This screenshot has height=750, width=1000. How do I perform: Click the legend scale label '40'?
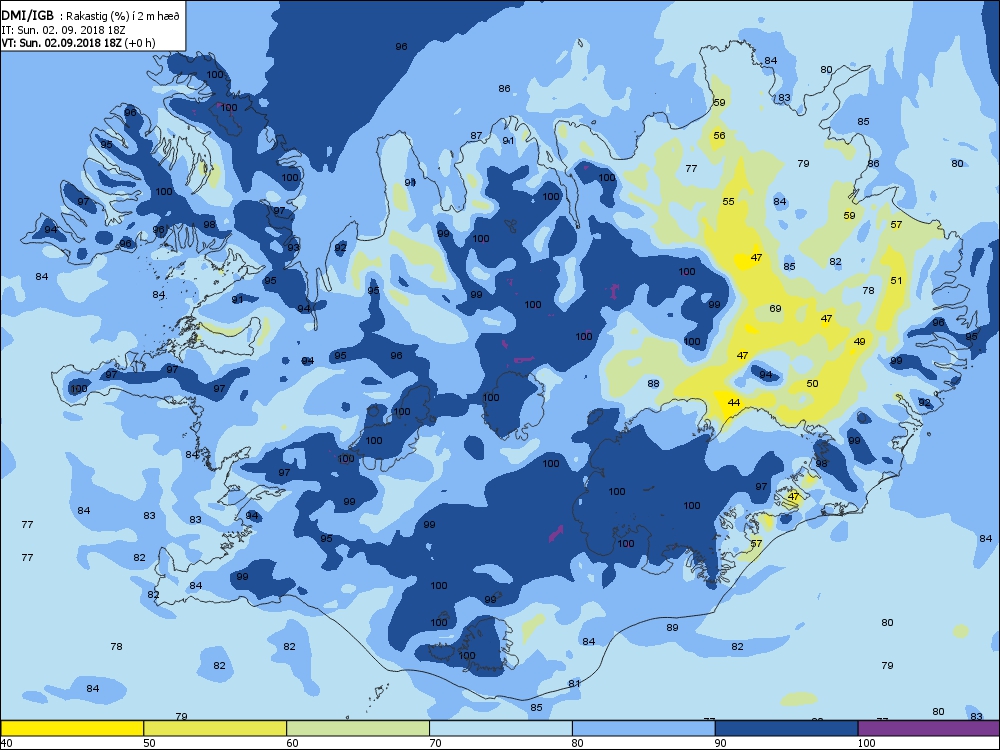pyautogui.click(x=6, y=743)
